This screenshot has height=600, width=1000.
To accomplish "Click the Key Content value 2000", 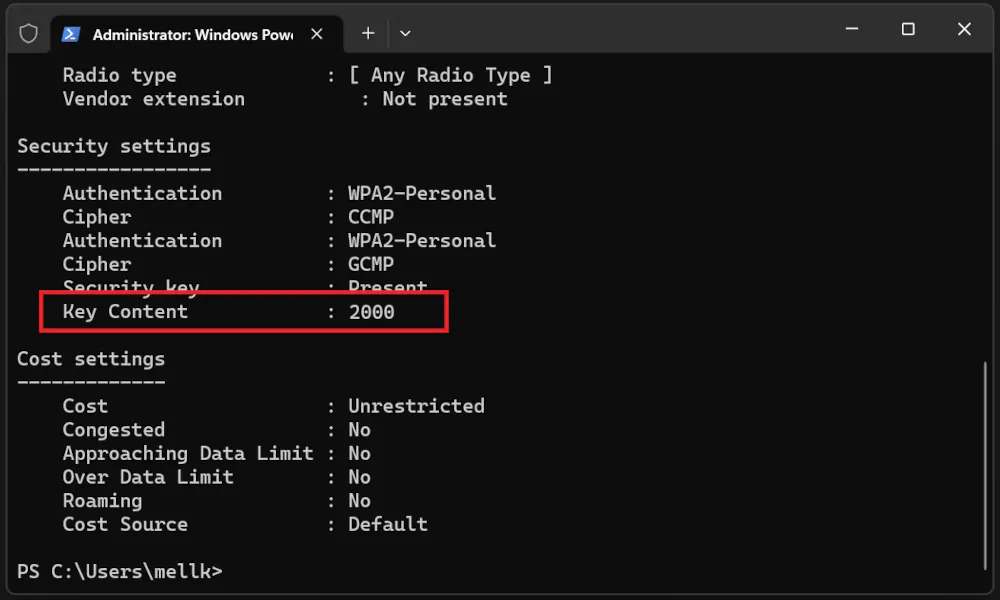I will click(372, 312).
